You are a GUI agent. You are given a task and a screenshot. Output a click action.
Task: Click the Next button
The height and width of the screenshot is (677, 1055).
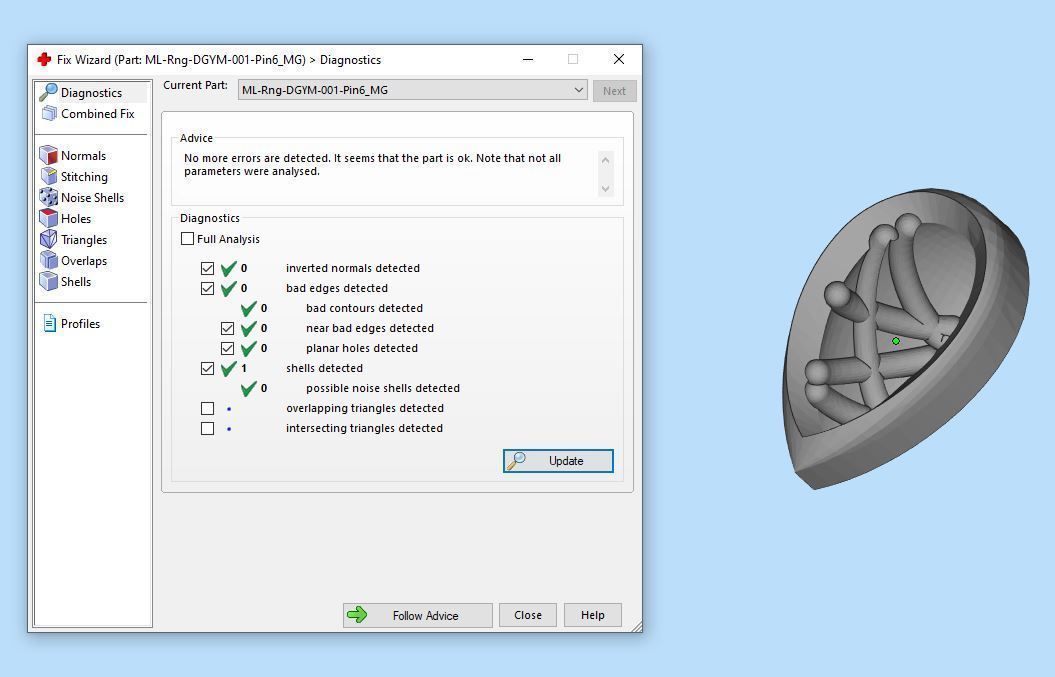(x=614, y=91)
